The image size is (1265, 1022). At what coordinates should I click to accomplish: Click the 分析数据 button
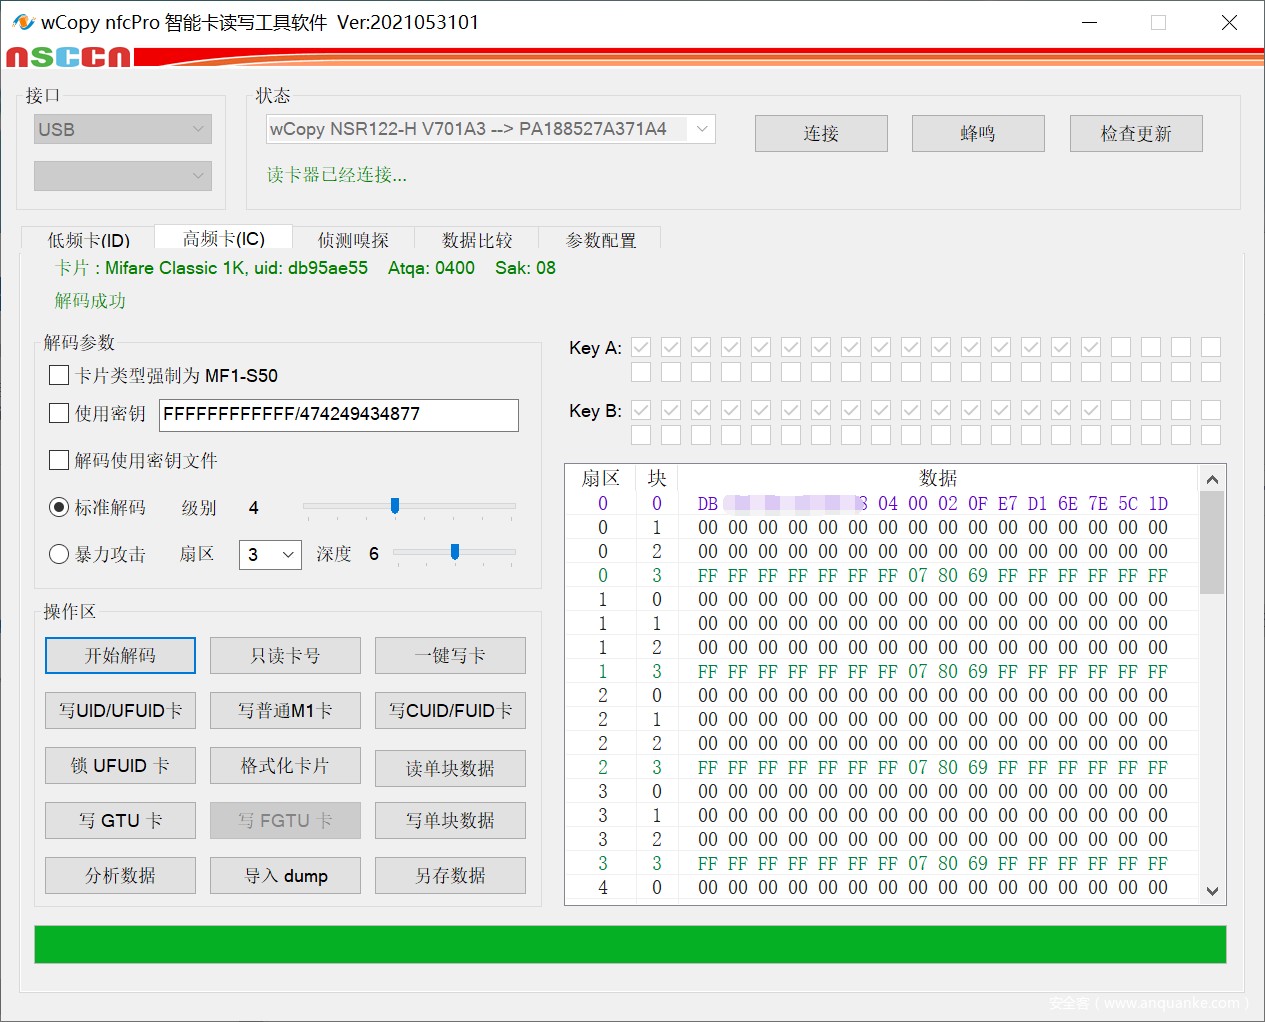click(120, 876)
